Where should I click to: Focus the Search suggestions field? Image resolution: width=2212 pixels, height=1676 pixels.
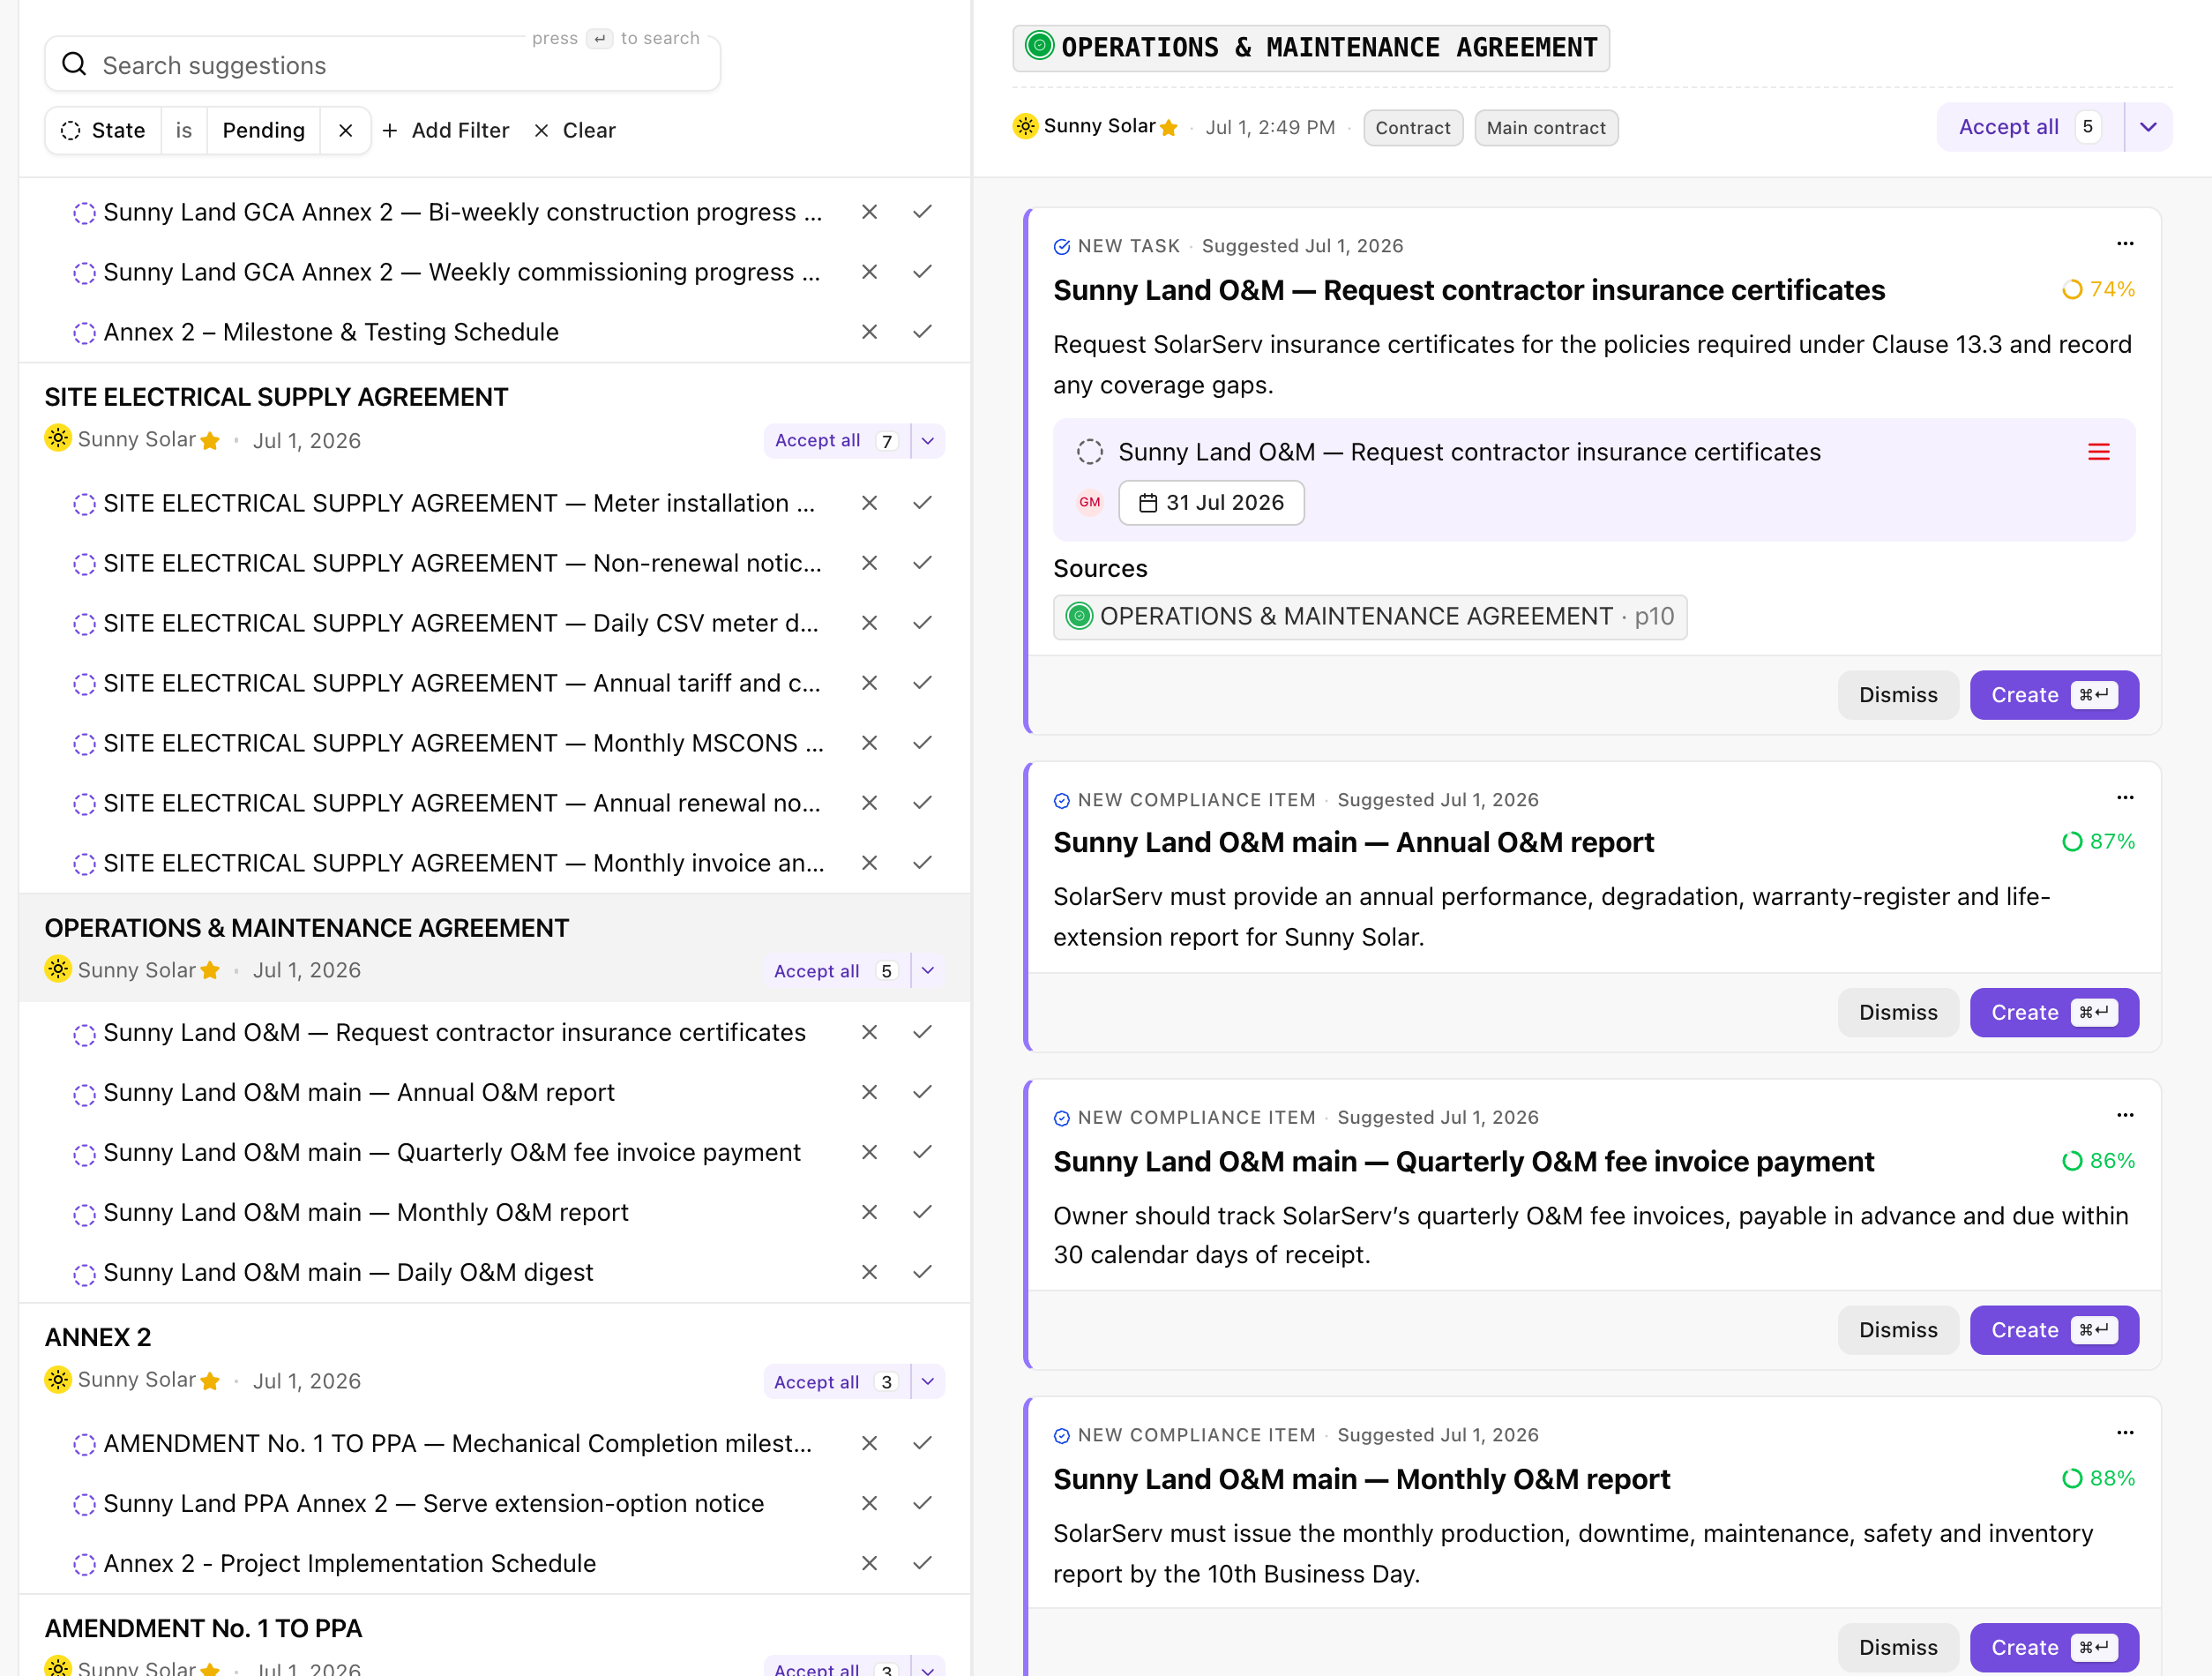click(382, 65)
